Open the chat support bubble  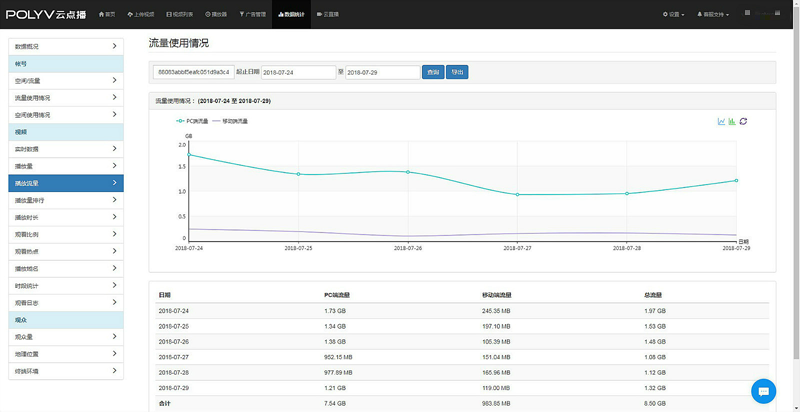[x=764, y=391]
